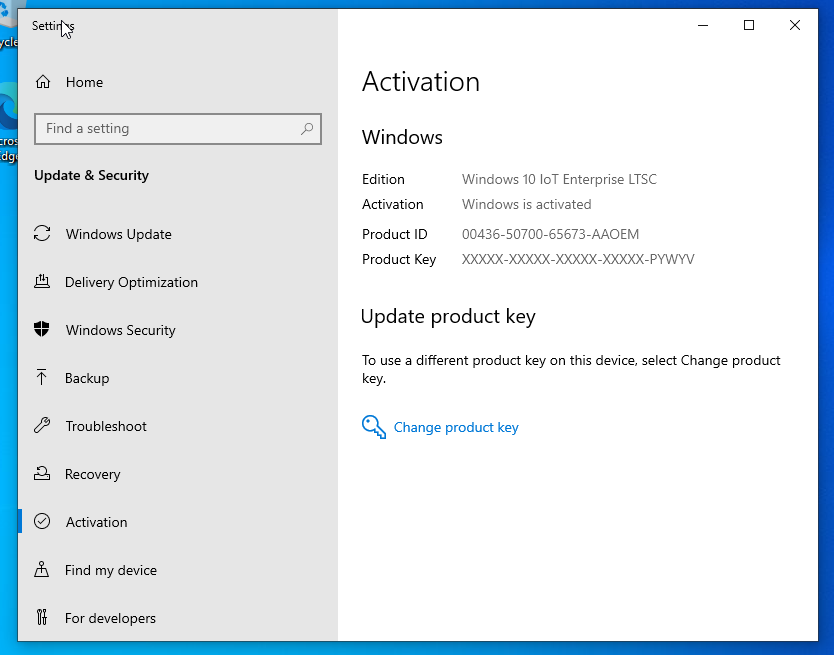
Task: Select the Delivery Optimization icon
Action: [x=42, y=282]
